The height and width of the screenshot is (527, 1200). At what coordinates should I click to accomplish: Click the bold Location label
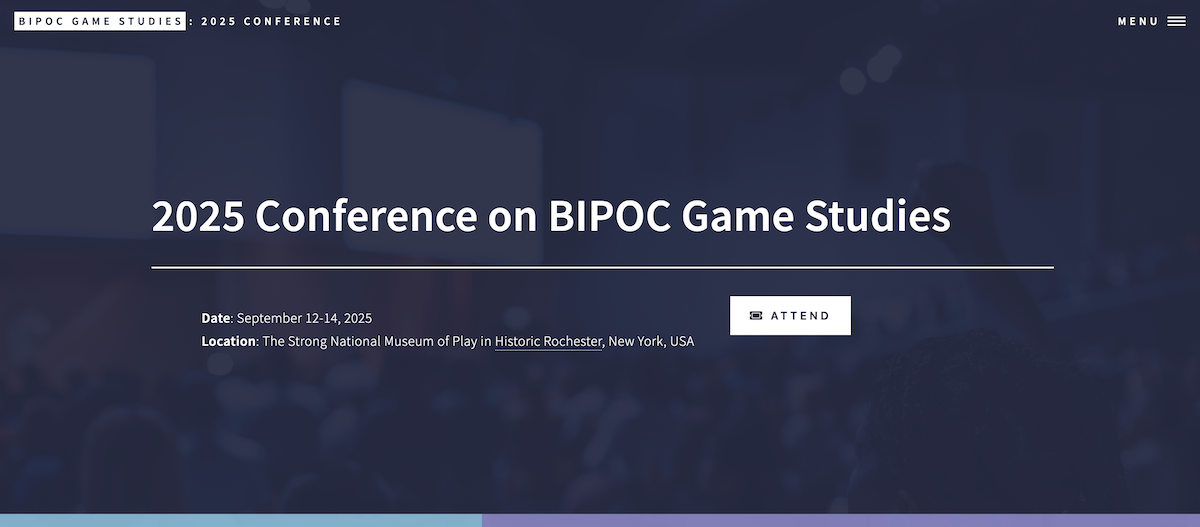point(229,342)
